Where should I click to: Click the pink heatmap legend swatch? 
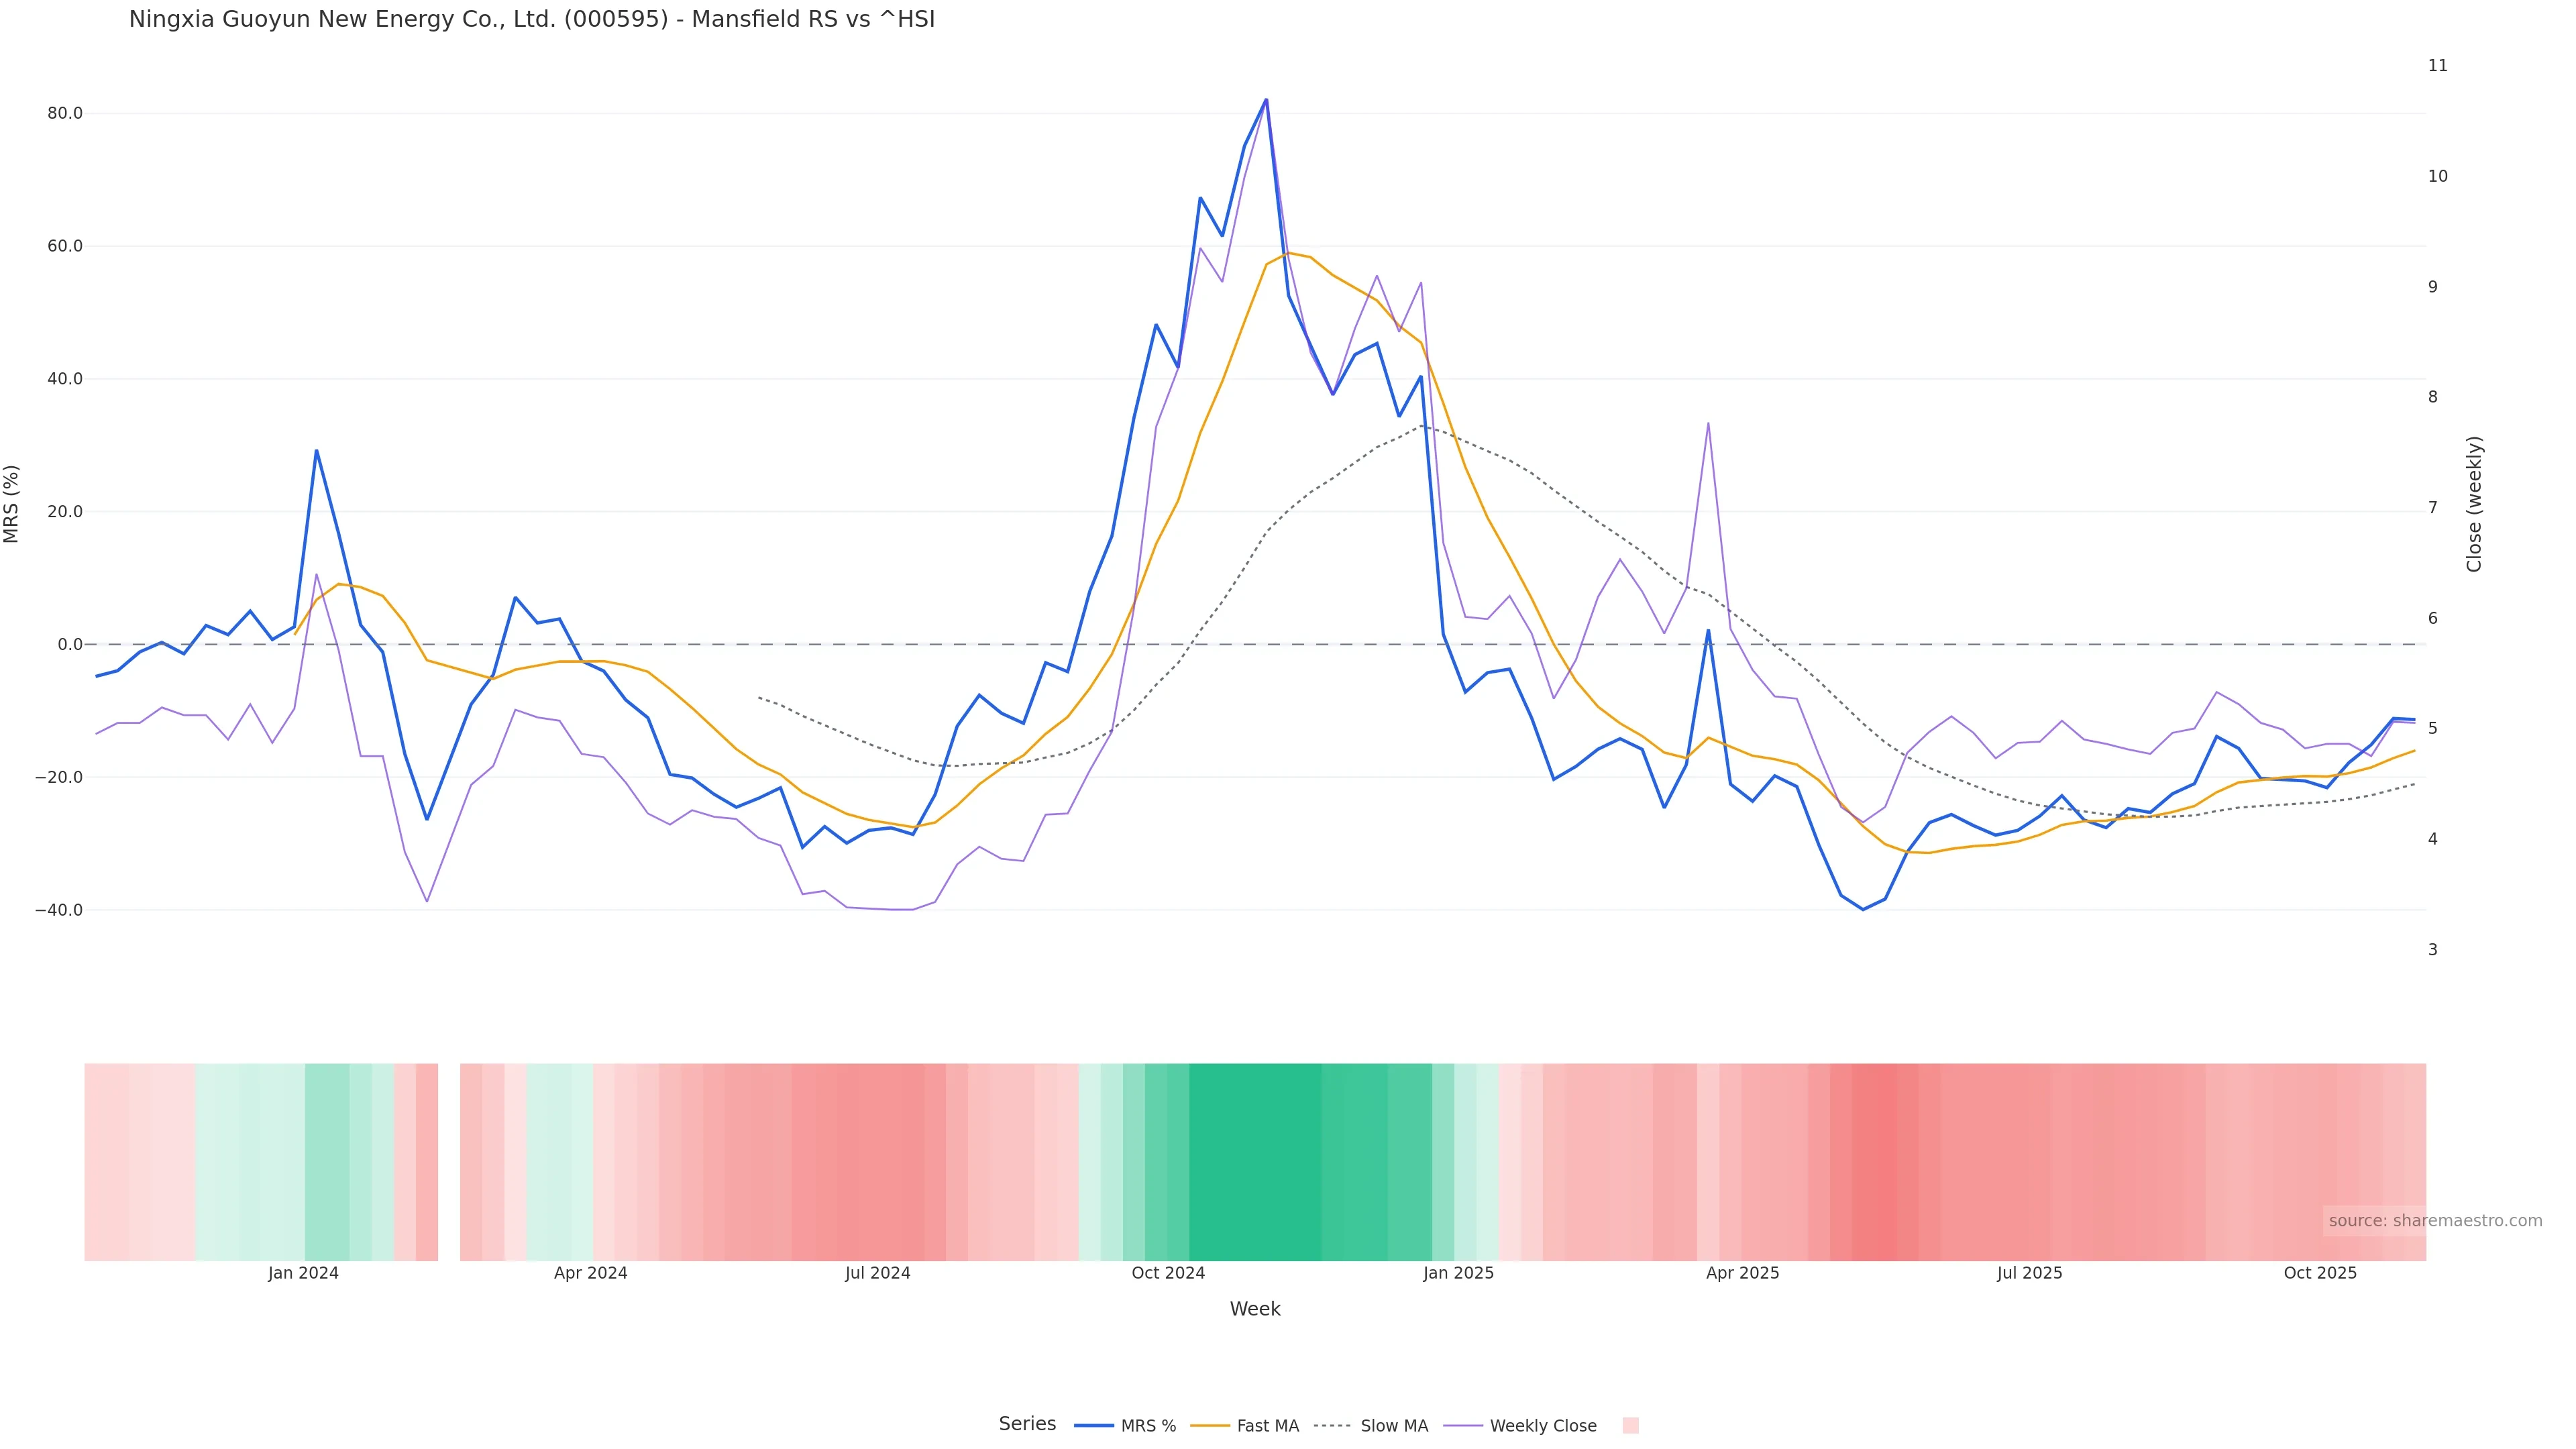(x=1630, y=1426)
